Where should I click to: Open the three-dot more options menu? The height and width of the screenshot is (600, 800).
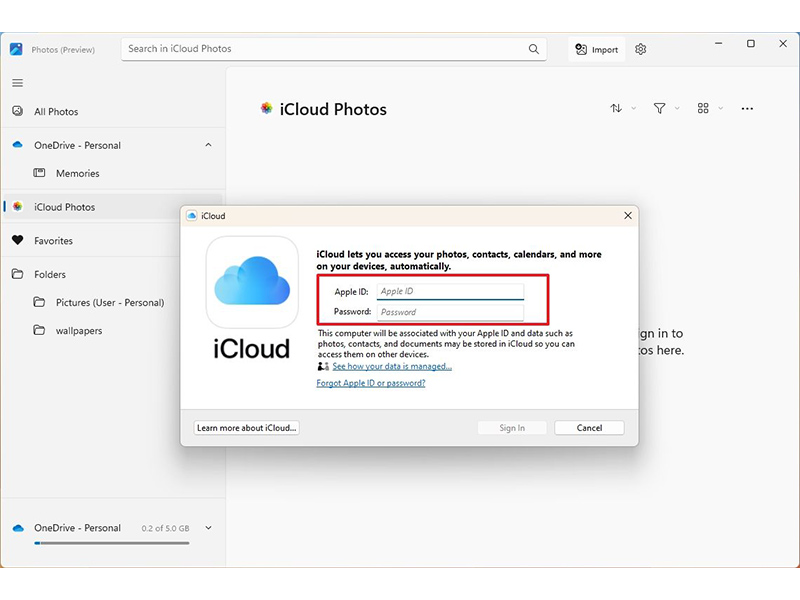[747, 109]
